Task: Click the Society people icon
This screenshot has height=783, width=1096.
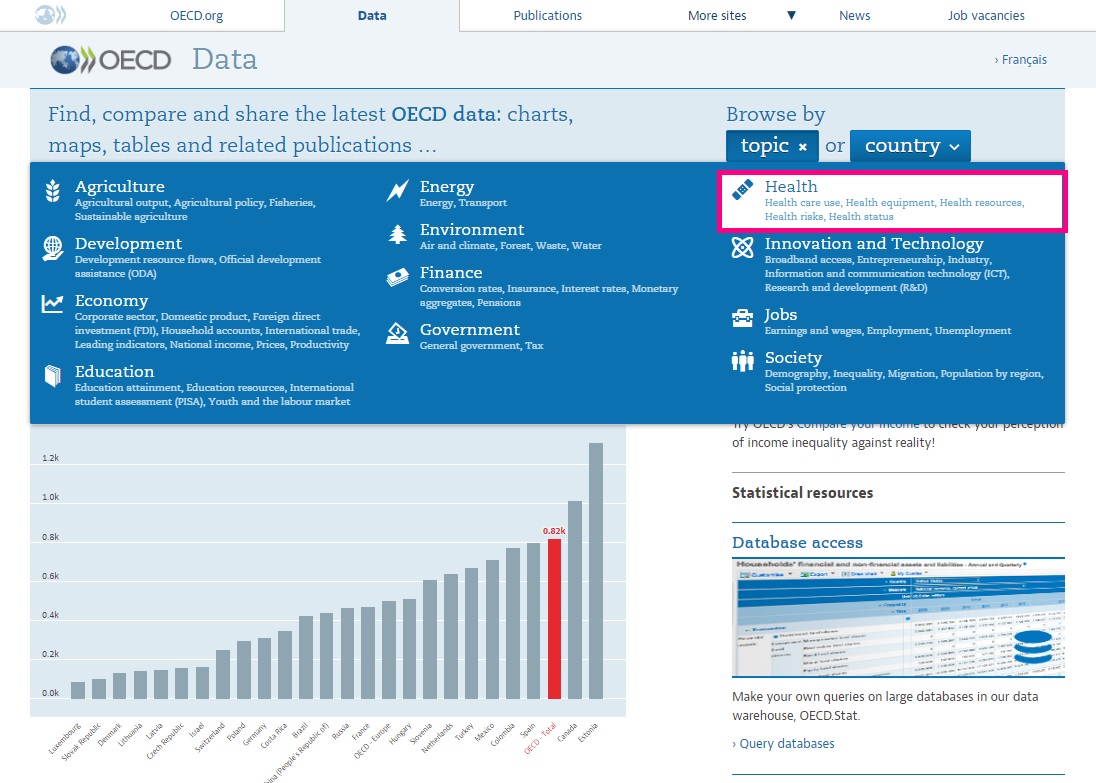Action: [742, 361]
